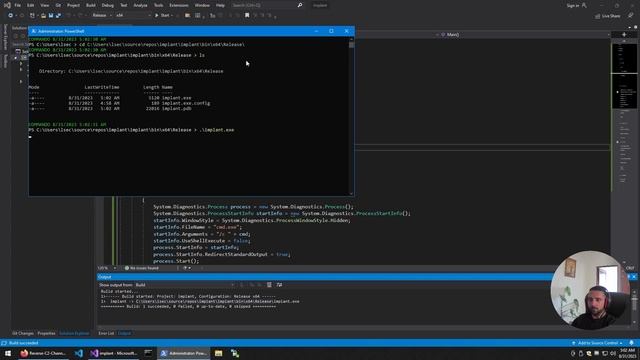Open the Show output from Build dropdown
The image size is (640, 360).
[185, 285]
